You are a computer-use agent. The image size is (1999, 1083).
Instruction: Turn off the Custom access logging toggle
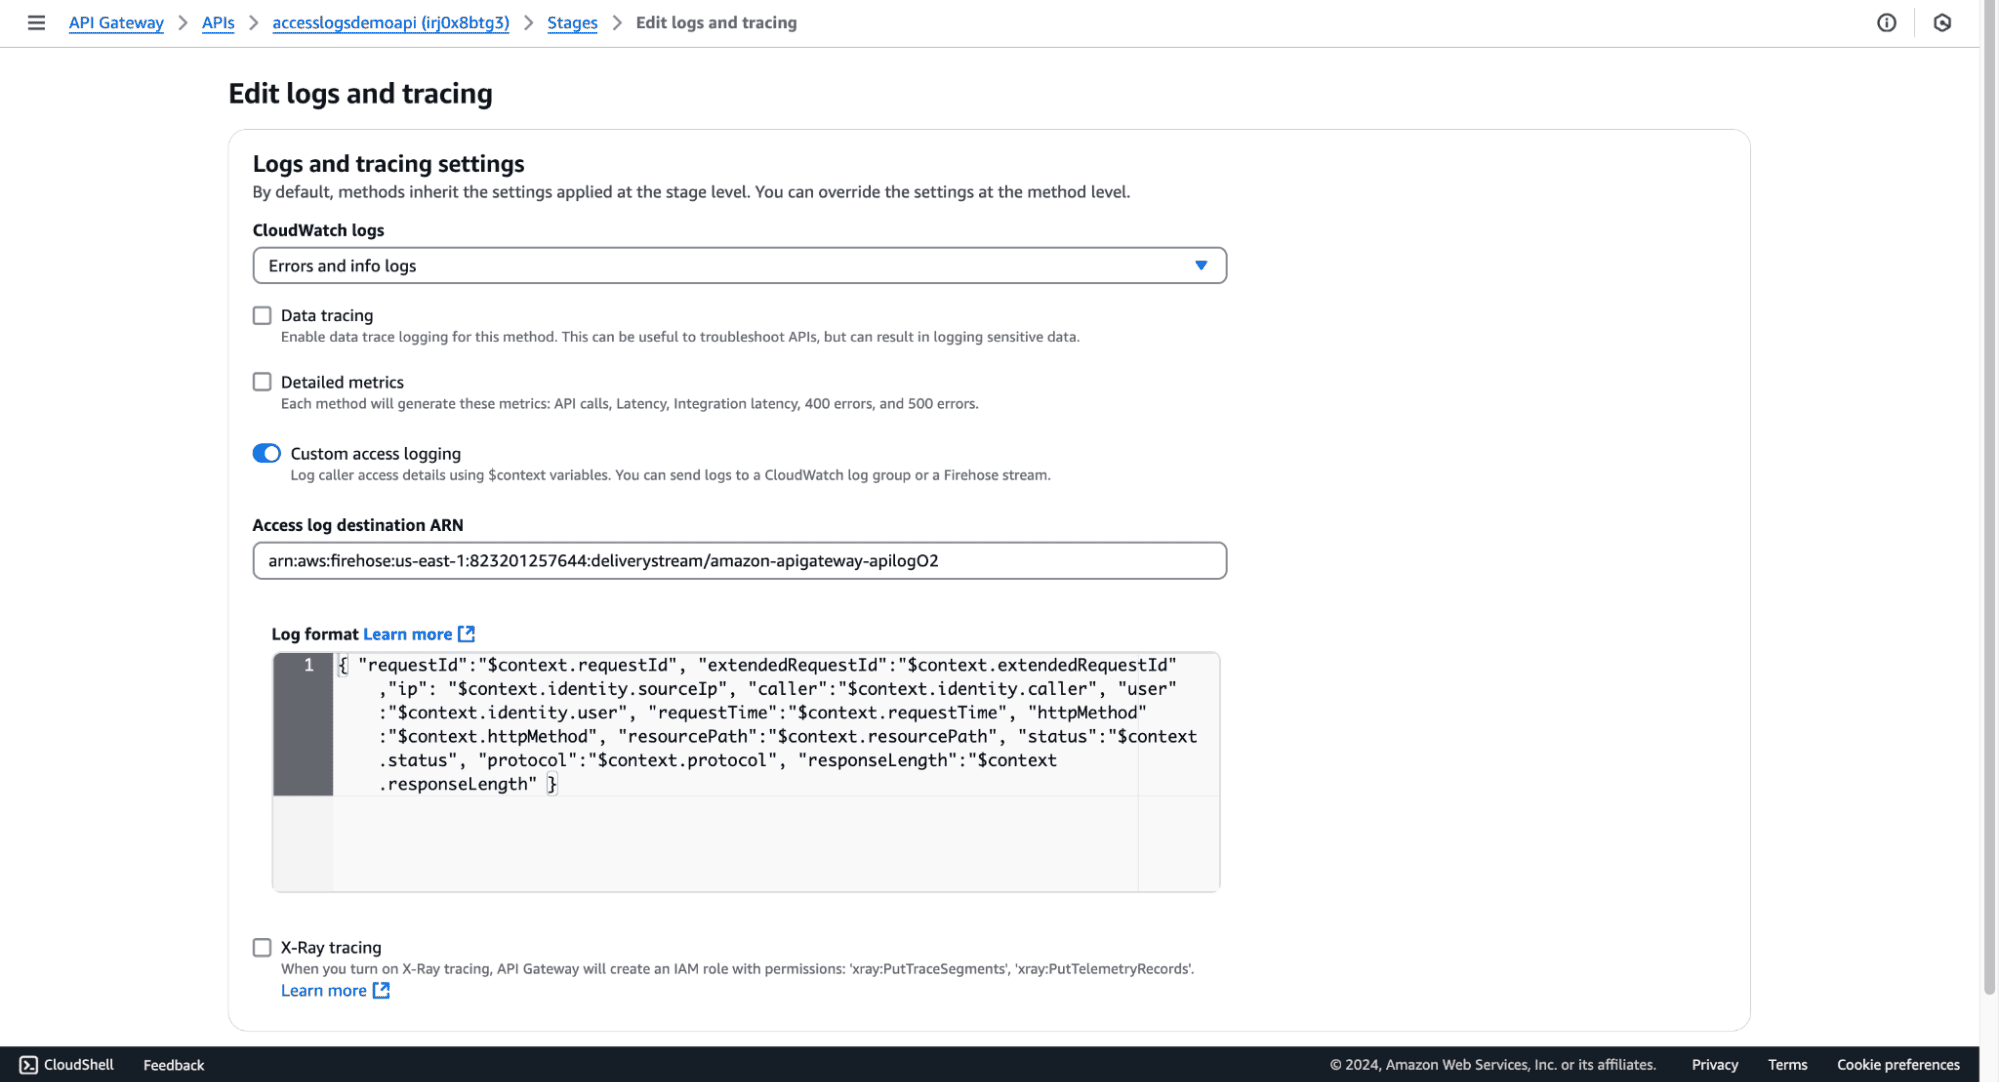click(266, 453)
